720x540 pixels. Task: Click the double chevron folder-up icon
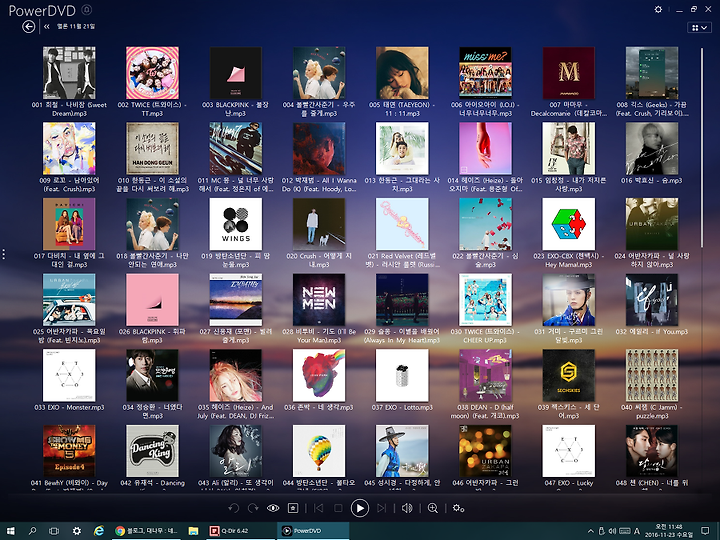(x=46, y=27)
